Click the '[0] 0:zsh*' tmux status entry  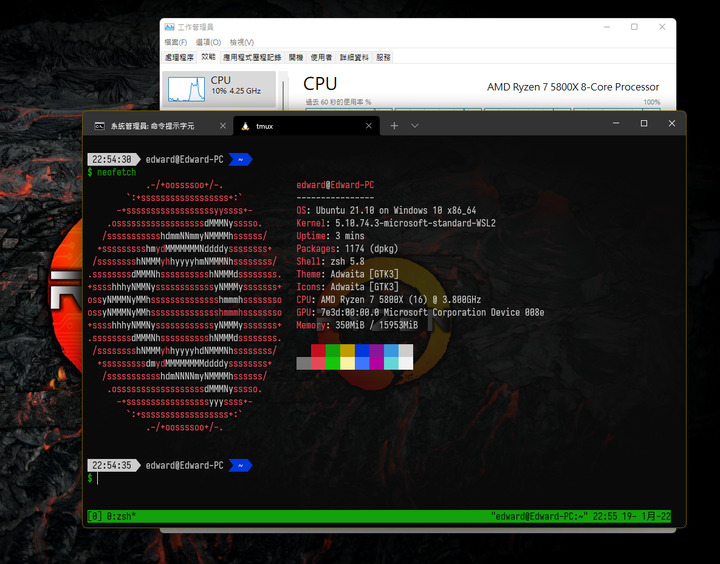112,516
